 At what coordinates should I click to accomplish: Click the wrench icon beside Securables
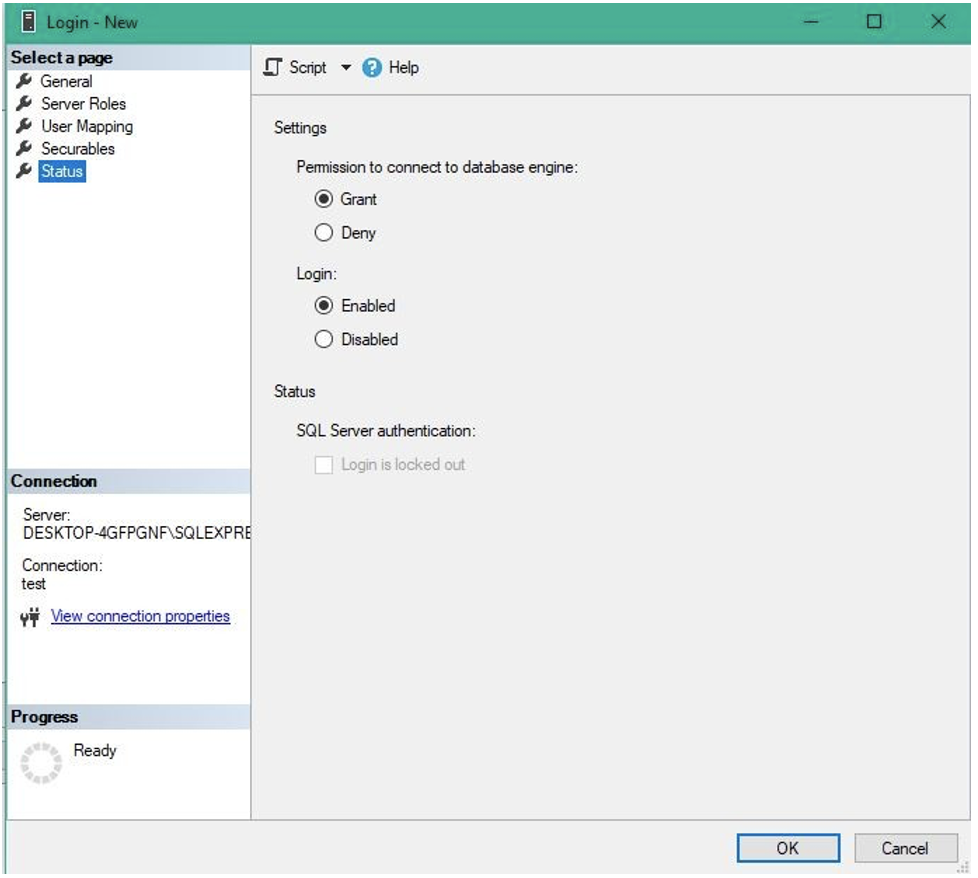pos(25,148)
